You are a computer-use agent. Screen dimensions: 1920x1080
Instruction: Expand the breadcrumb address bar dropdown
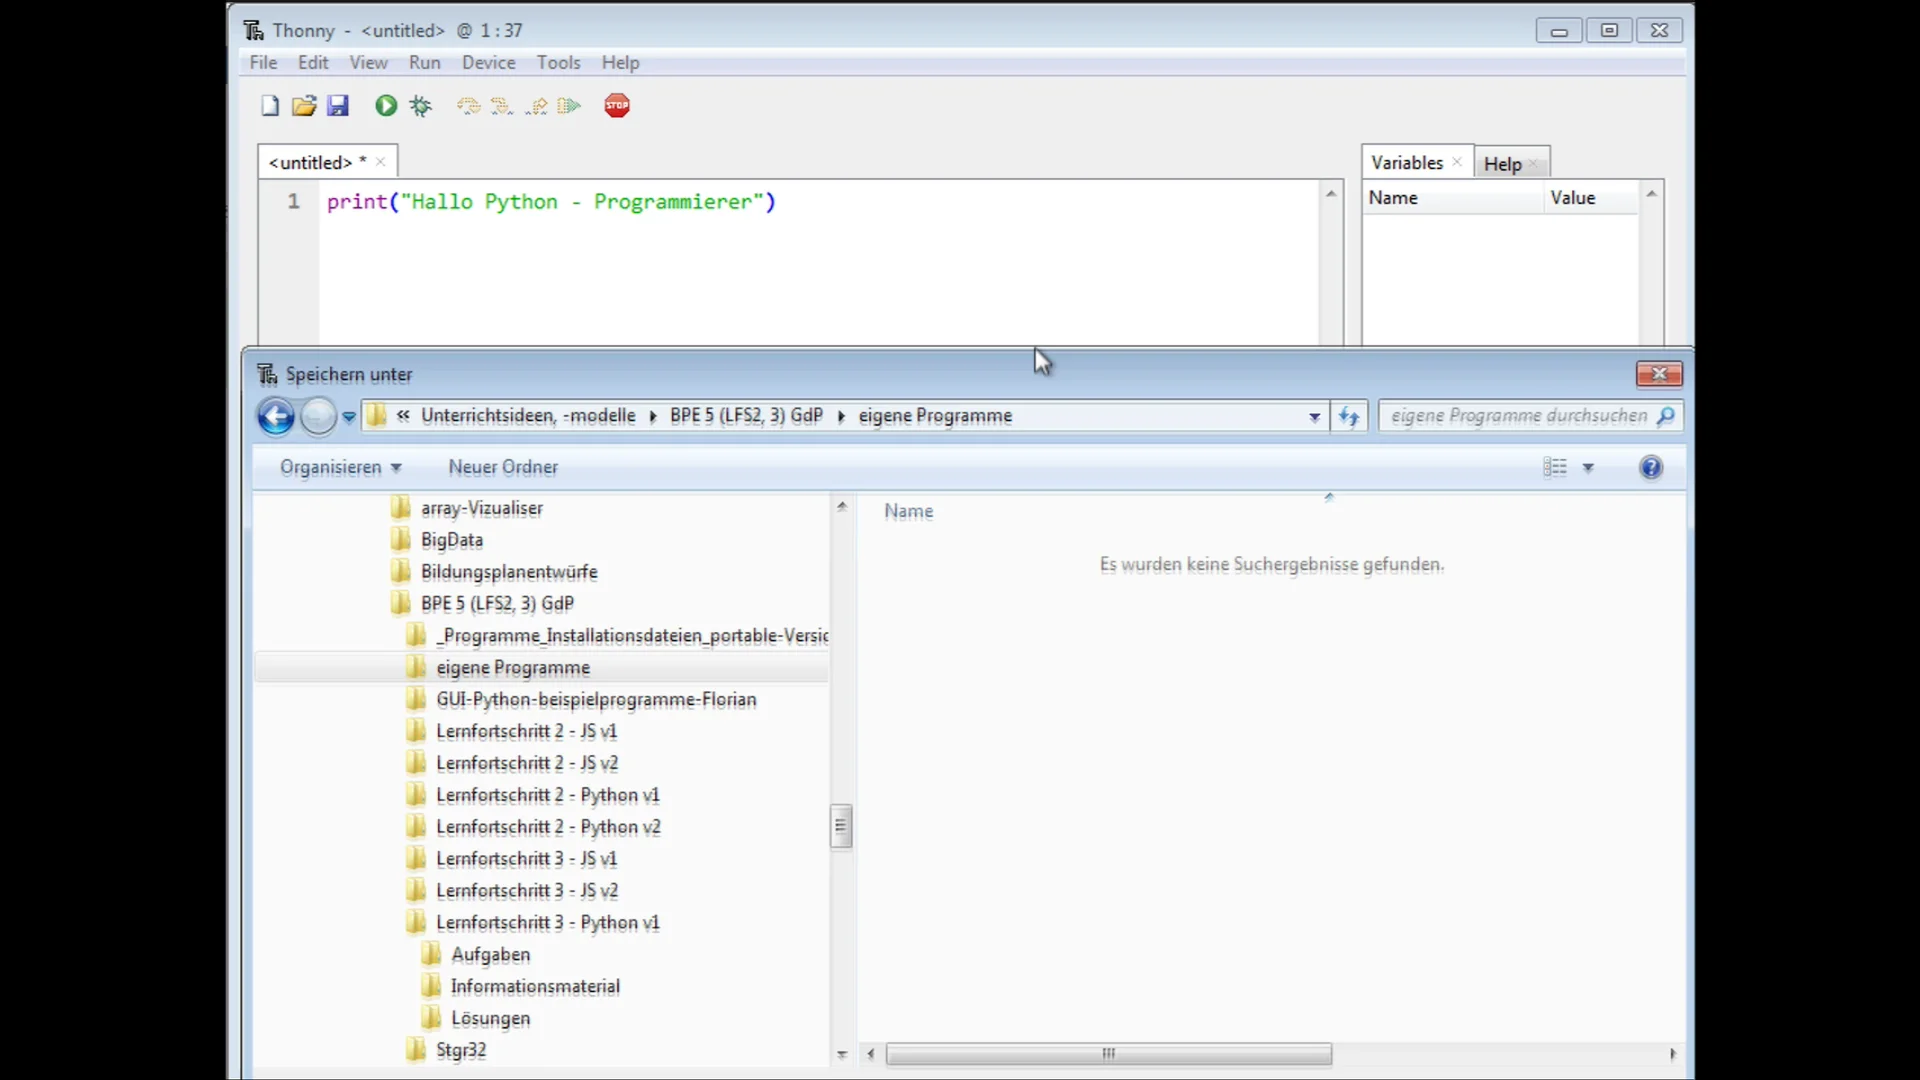point(1312,416)
